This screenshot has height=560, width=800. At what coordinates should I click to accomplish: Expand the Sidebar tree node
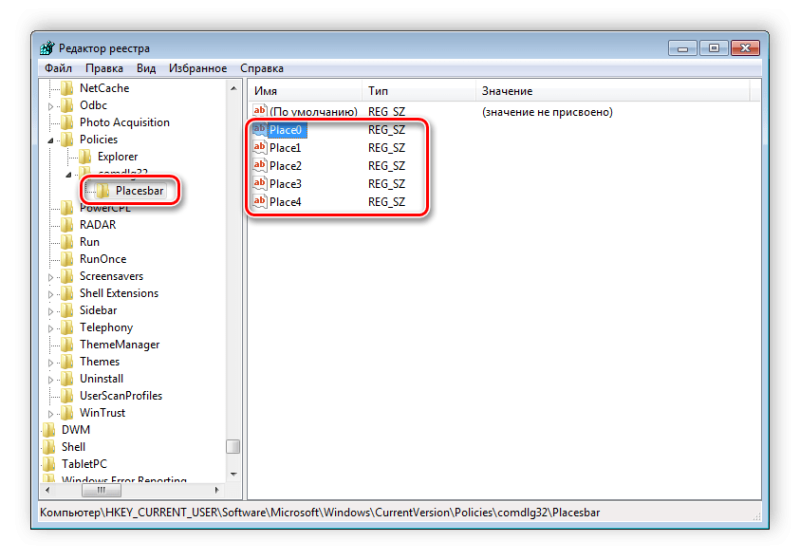(51, 312)
